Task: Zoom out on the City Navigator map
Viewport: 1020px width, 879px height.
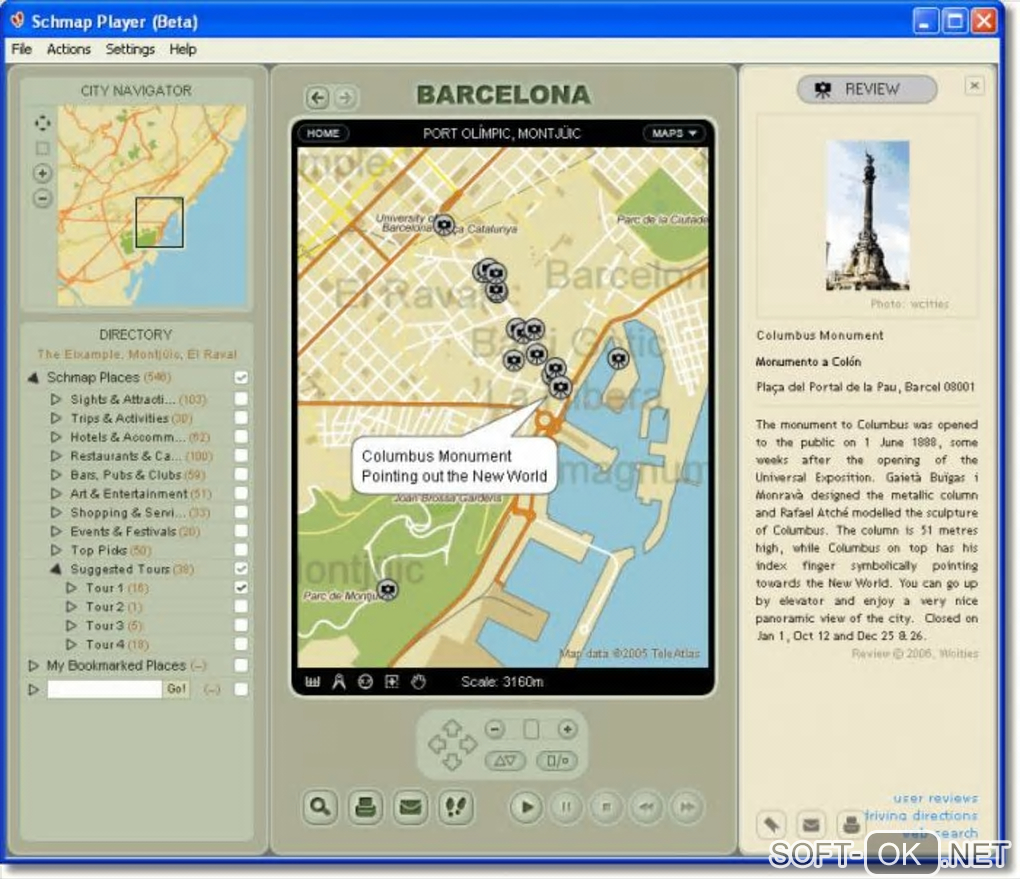Action: (42, 198)
